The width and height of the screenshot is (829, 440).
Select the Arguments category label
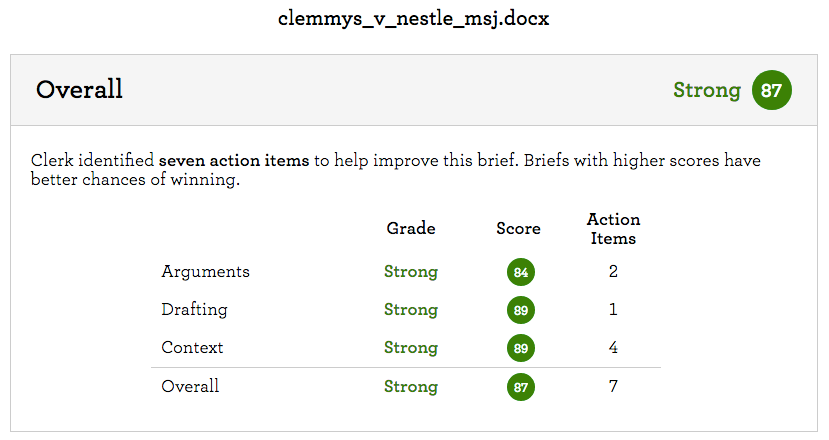[x=205, y=272]
